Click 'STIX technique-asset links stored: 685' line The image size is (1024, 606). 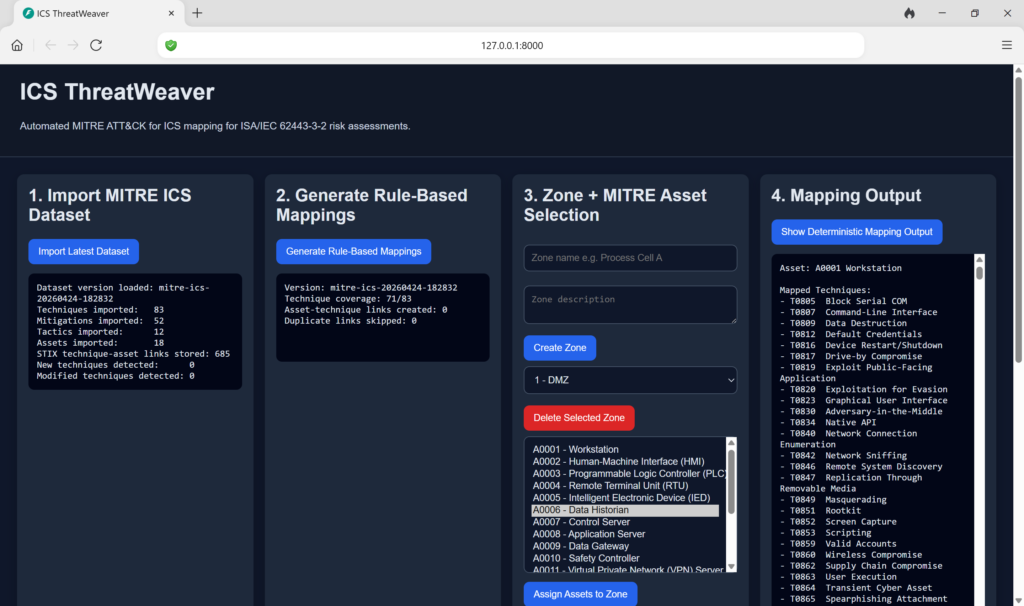(x=133, y=354)
